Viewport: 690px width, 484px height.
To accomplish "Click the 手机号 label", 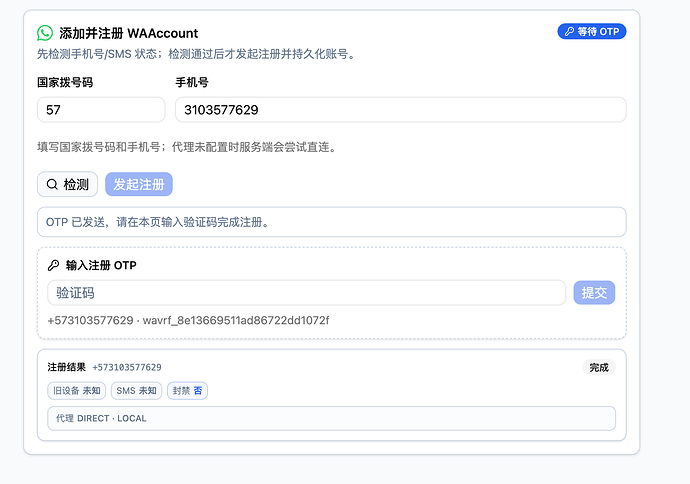I will [x=192, y=82].
